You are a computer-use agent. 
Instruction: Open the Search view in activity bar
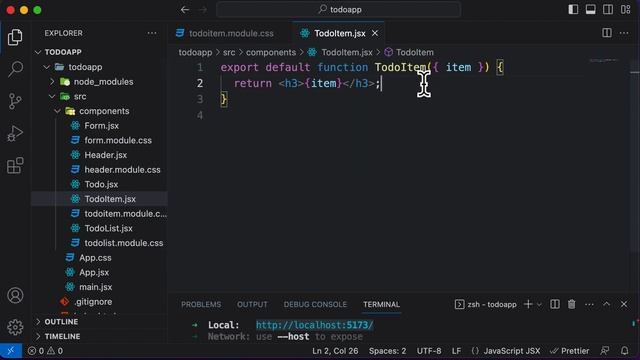[15, 69]
